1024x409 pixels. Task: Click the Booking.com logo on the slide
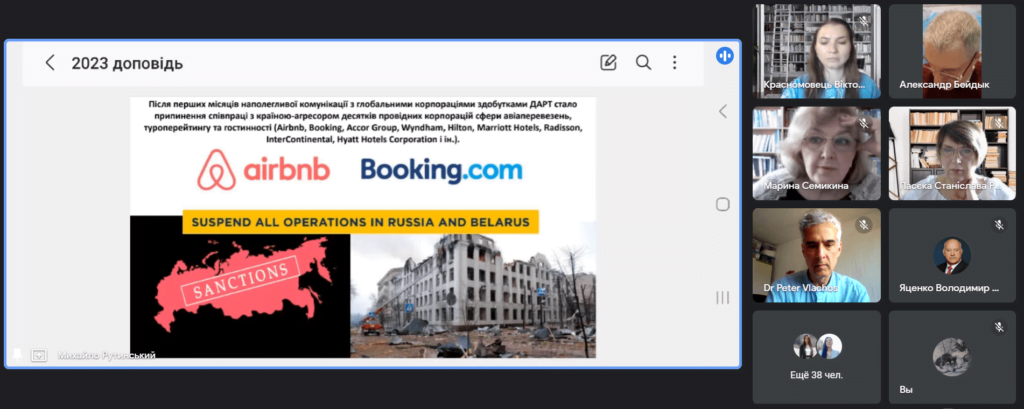coord(441,171)
